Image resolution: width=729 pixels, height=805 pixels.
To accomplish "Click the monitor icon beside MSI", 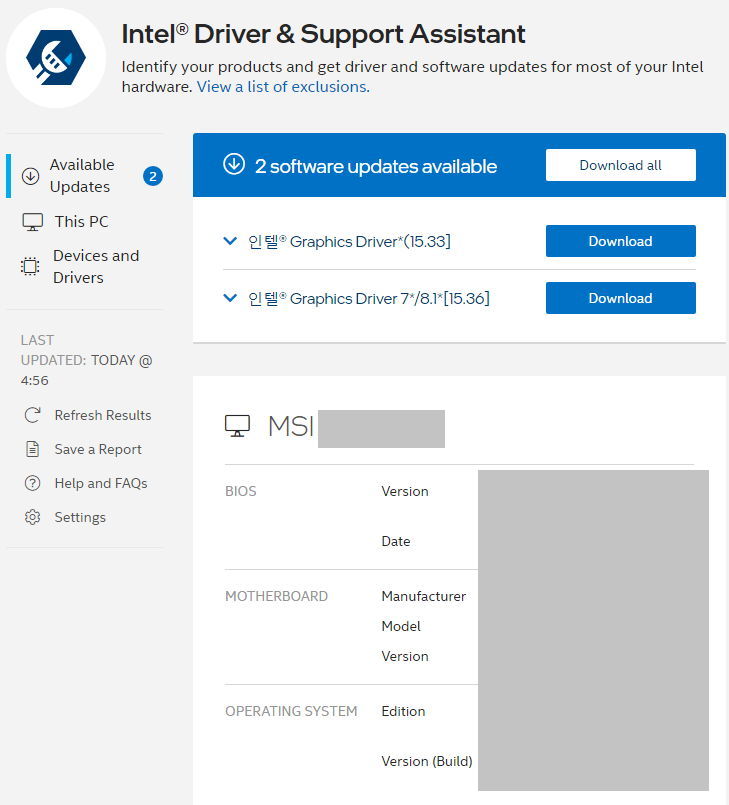I will (237, 426).
